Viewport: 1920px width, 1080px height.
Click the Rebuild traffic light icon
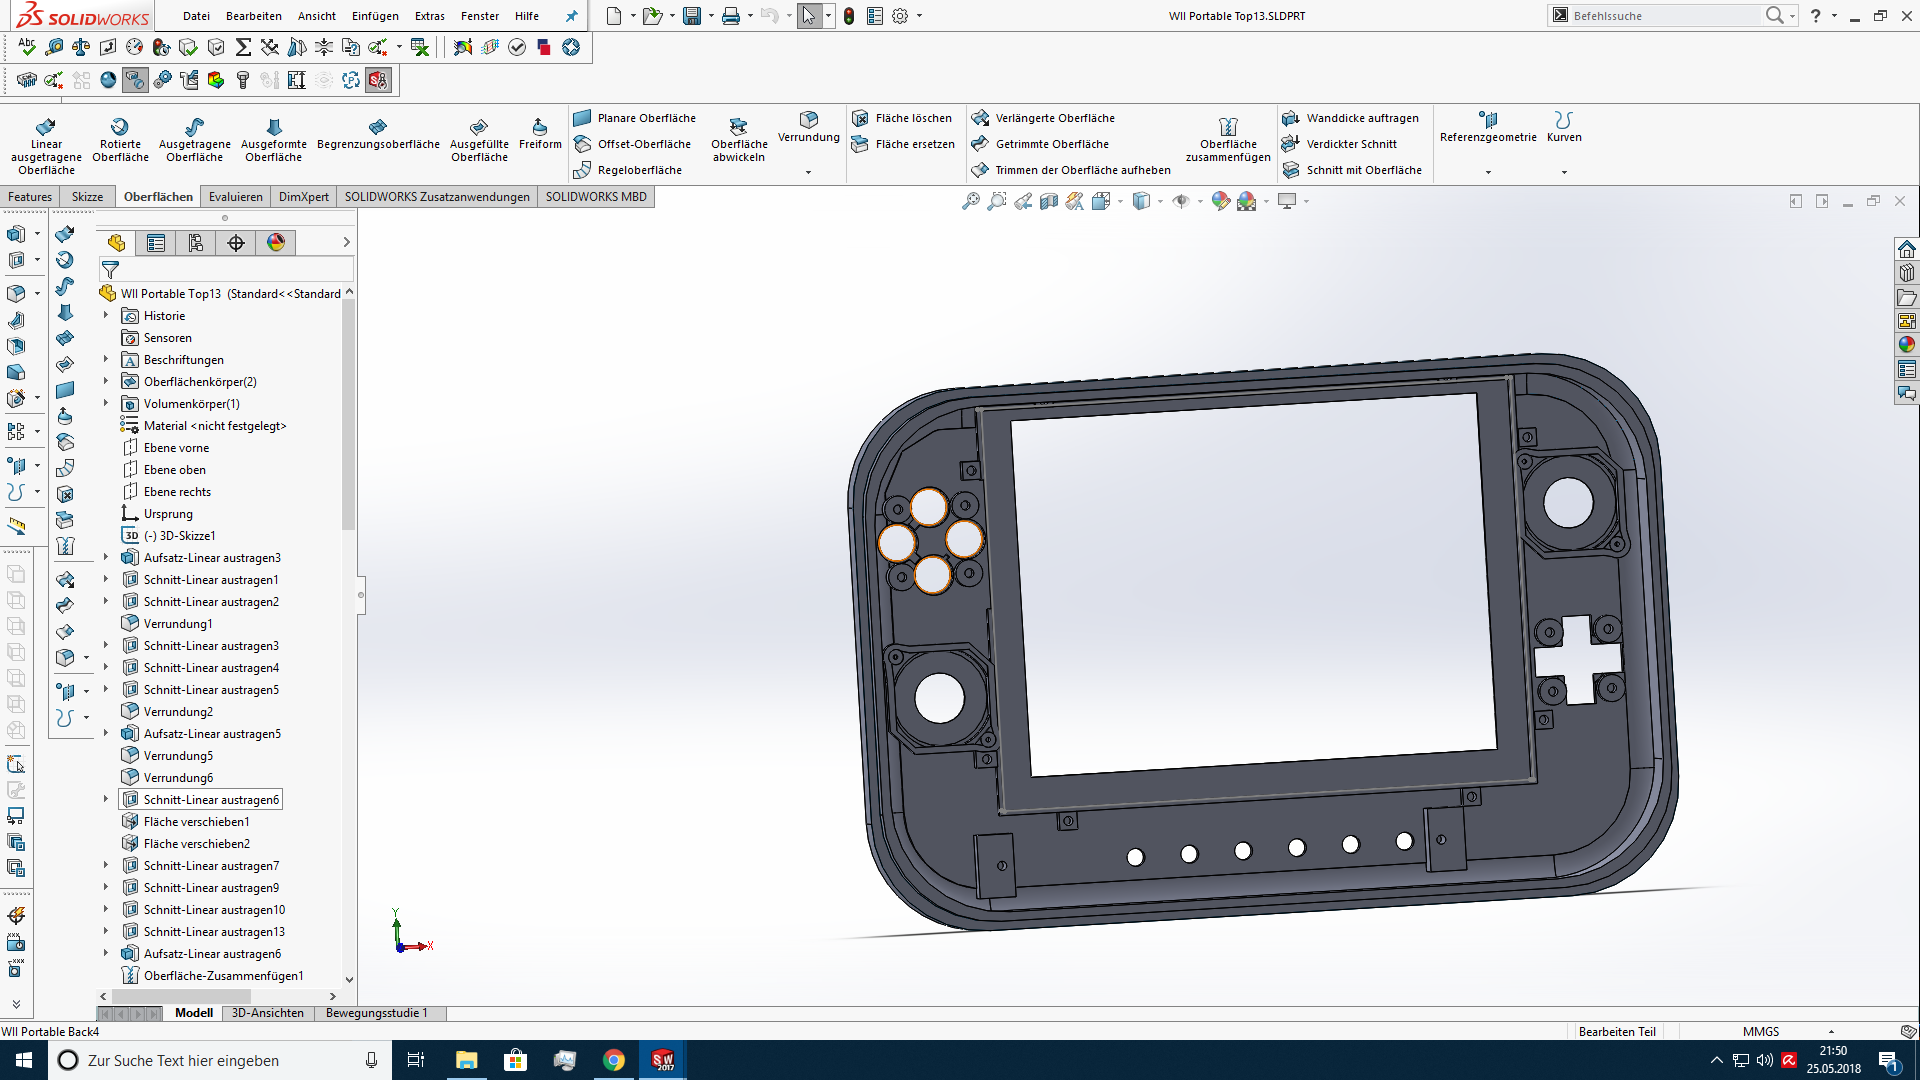(x=849, y=16)
